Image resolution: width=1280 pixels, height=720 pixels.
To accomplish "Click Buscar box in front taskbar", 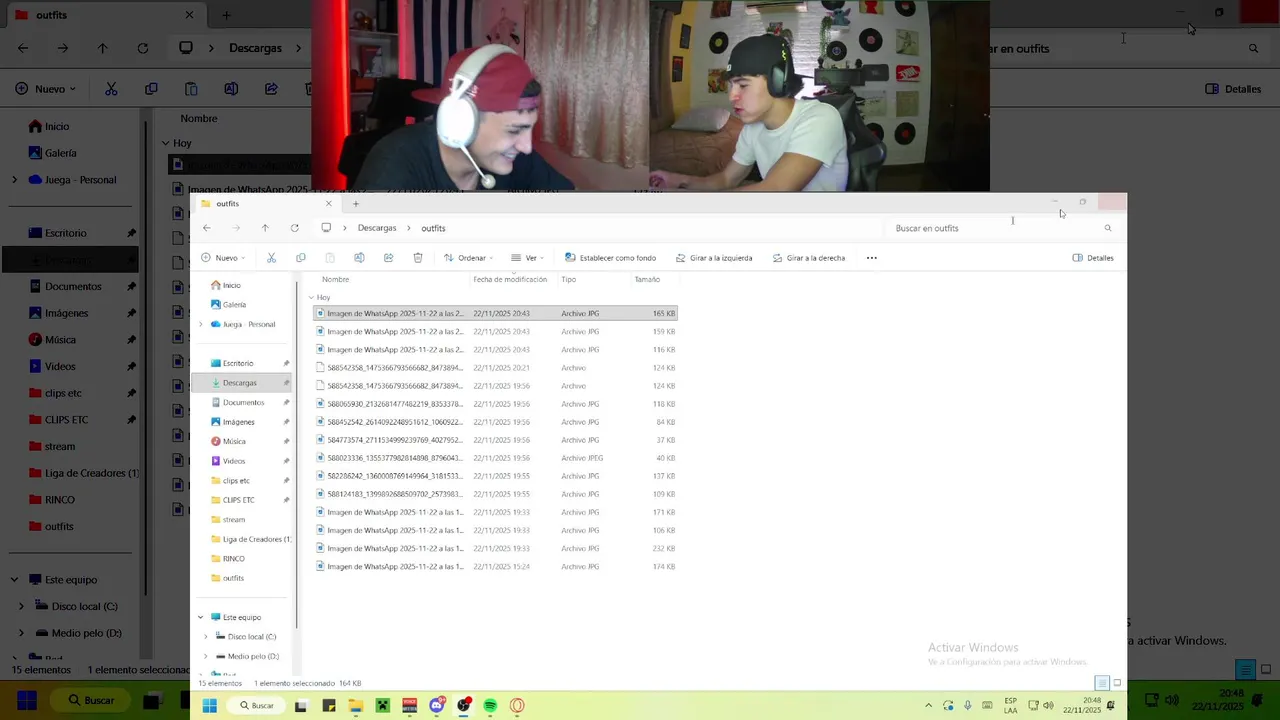I will tap(256, 706).
